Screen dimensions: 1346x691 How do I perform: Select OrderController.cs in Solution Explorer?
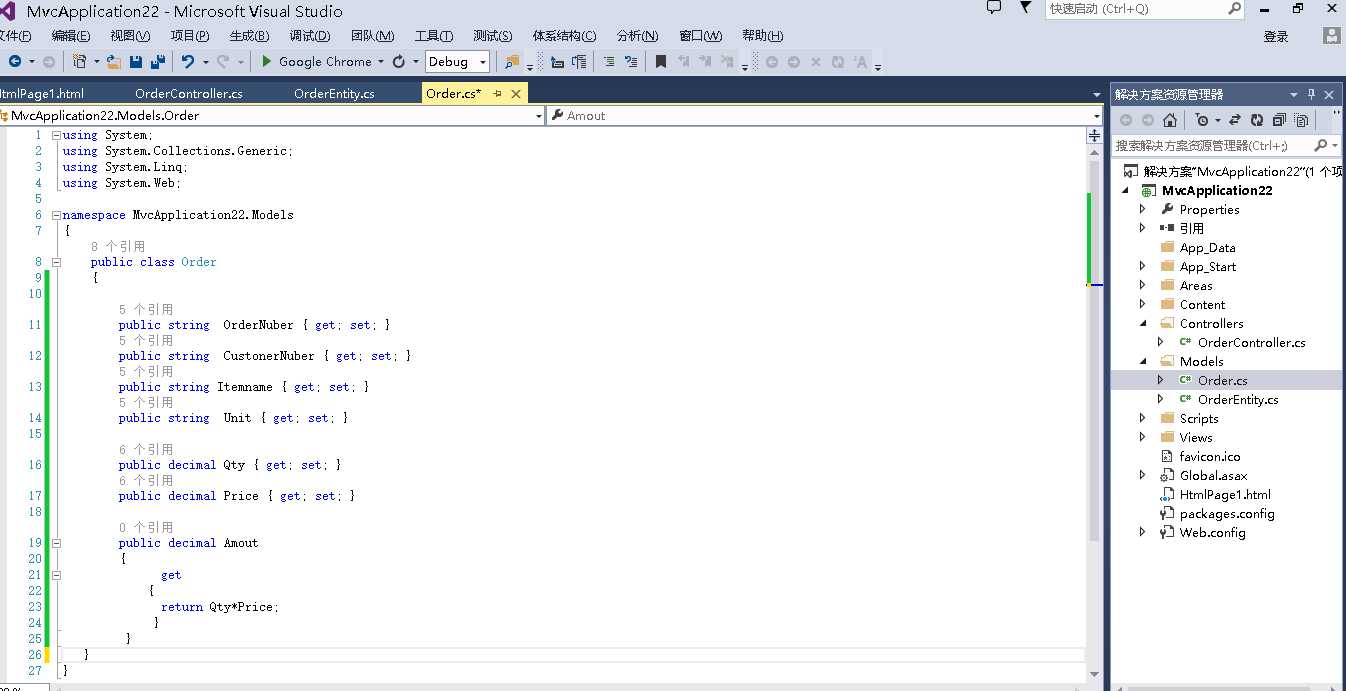[x=1251, y=343]
